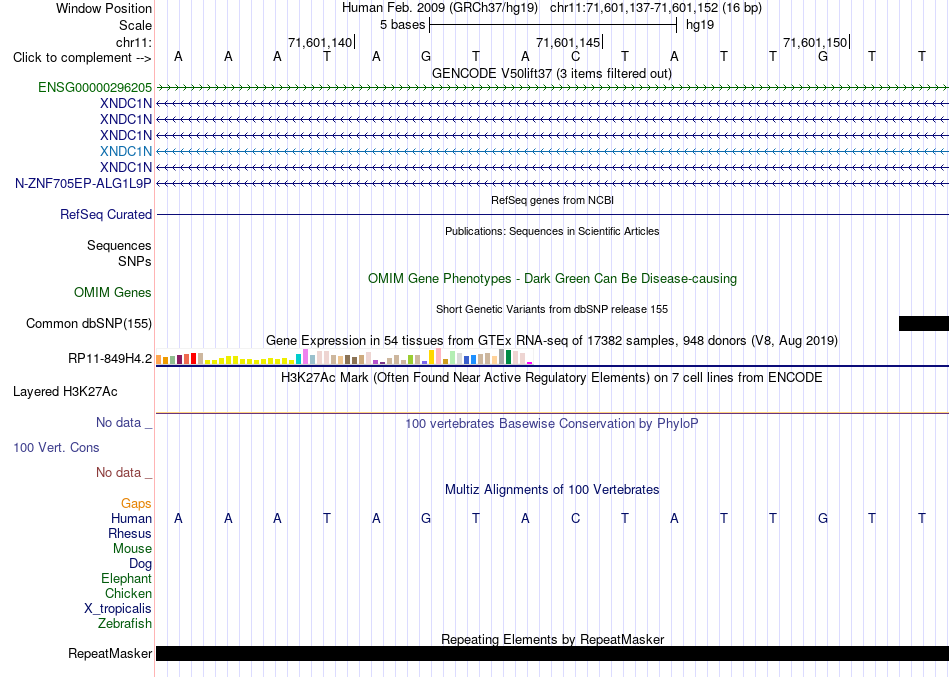Click the Human species label
Viewport: 950px width, 677px height.
(x=131, y=519)
